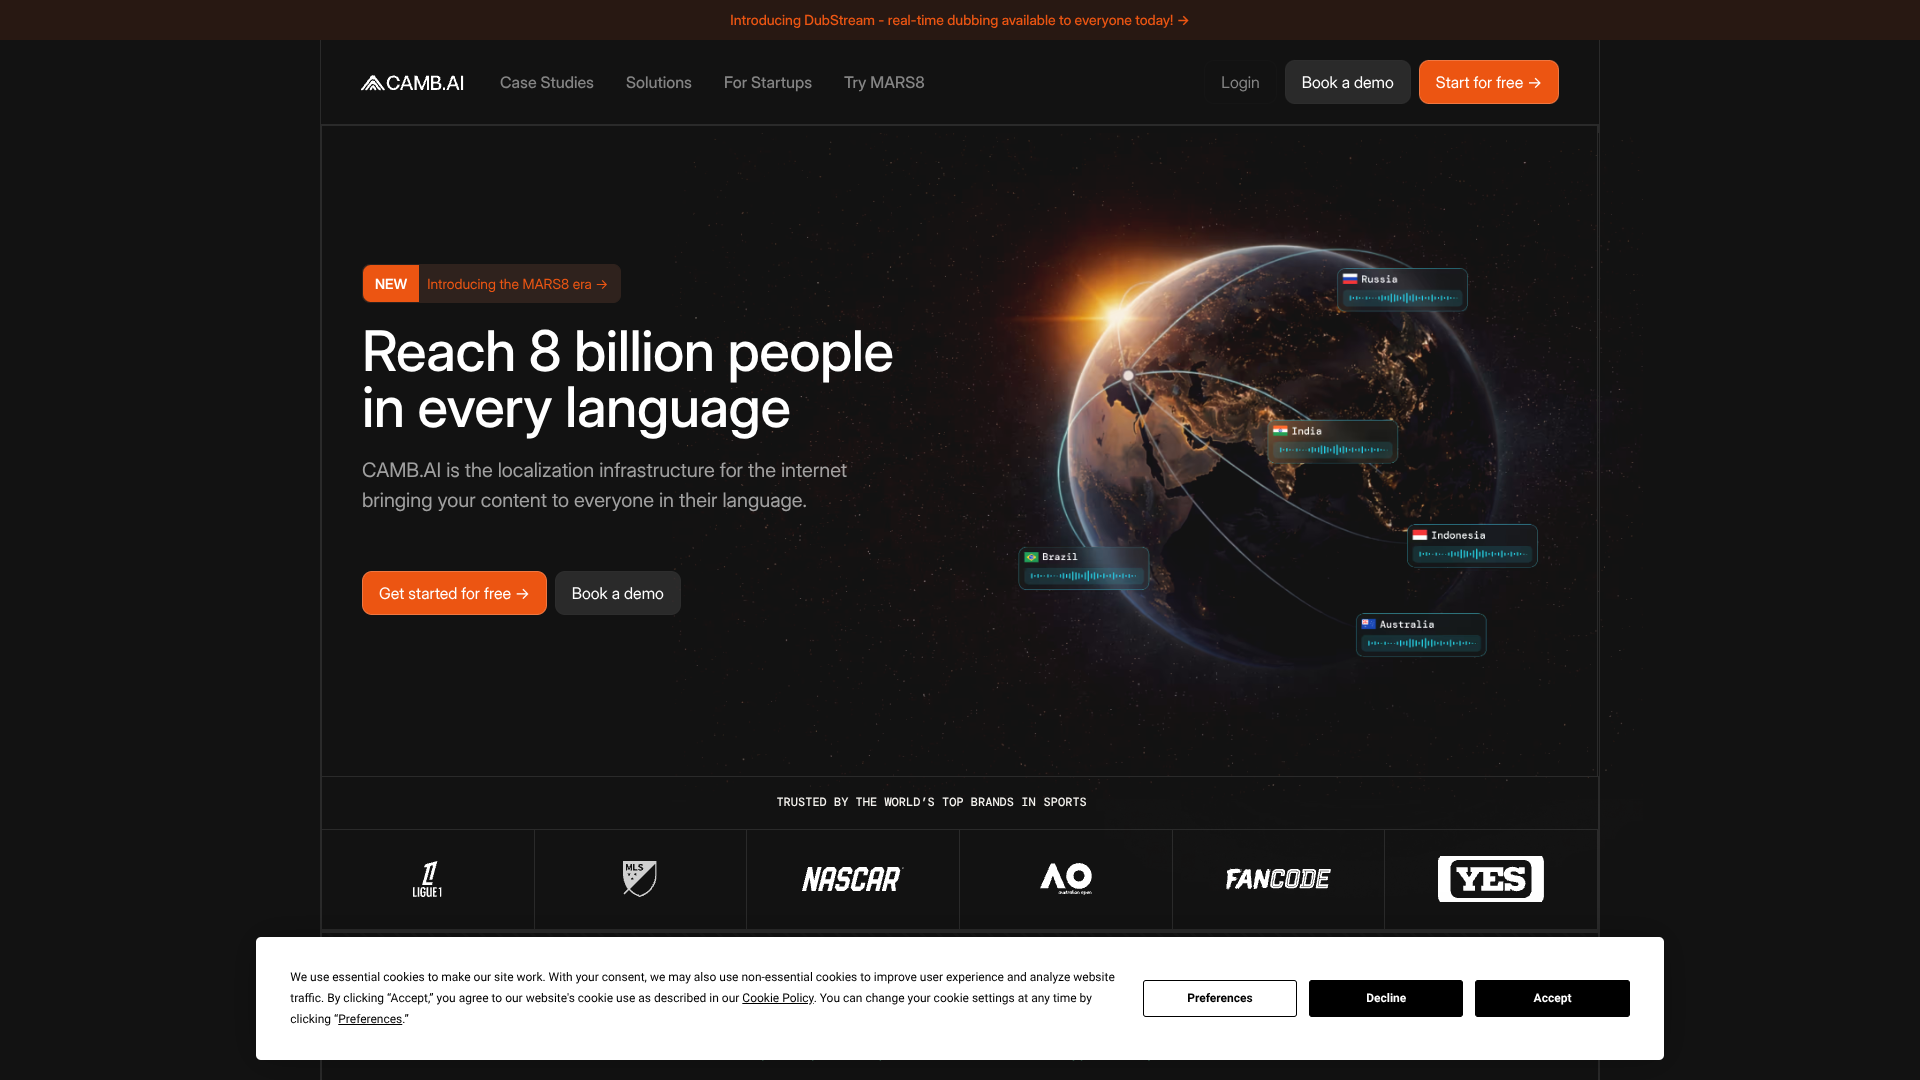Click the Russia audio waveform card
The height and width of the screenshot is (1080, 1920).
click(1402, 289)
